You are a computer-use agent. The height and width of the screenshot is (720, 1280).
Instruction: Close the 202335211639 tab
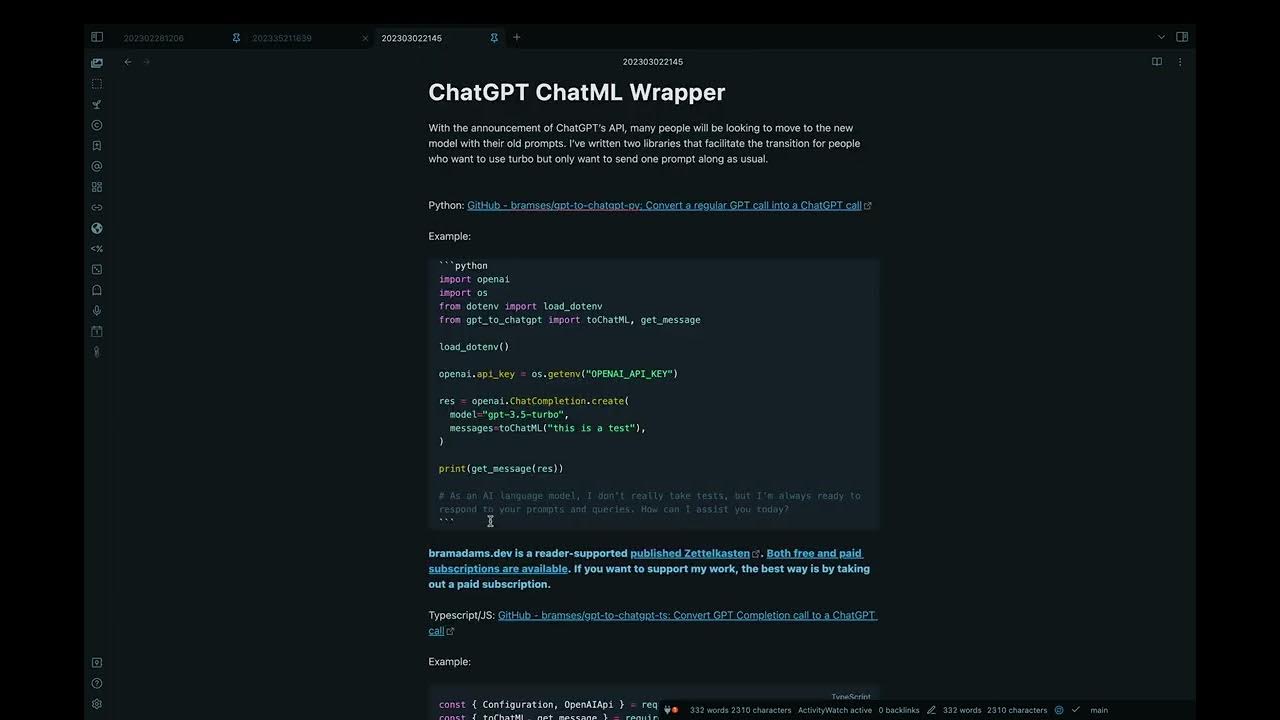[365, 38]
